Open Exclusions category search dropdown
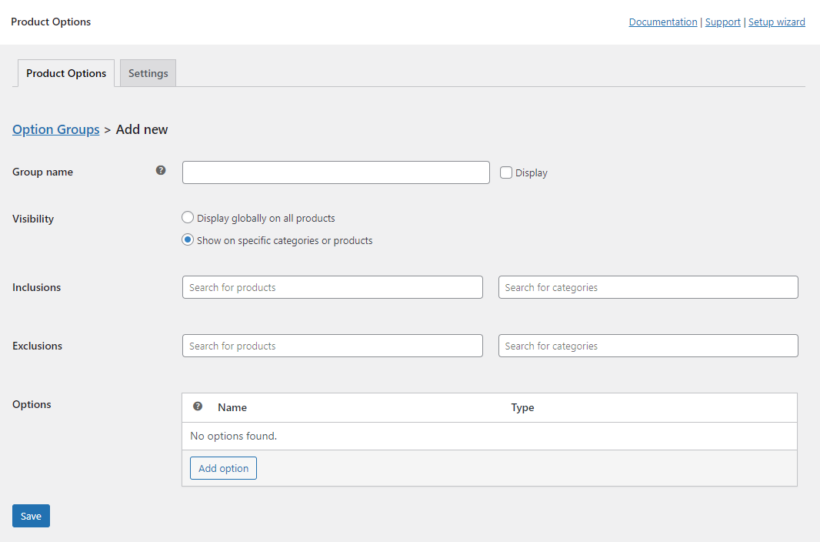Image resolution: width=820 pixels, height=542 pixels. pyautogui.click(x=648, y=346)
